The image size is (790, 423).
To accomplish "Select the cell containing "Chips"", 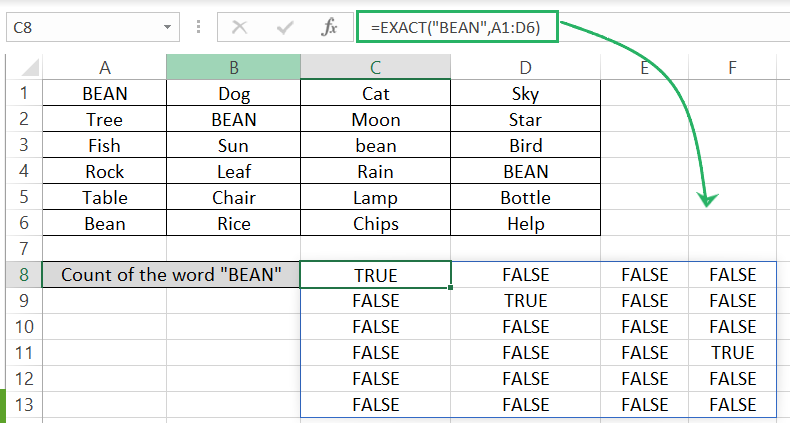I will 375,224.
